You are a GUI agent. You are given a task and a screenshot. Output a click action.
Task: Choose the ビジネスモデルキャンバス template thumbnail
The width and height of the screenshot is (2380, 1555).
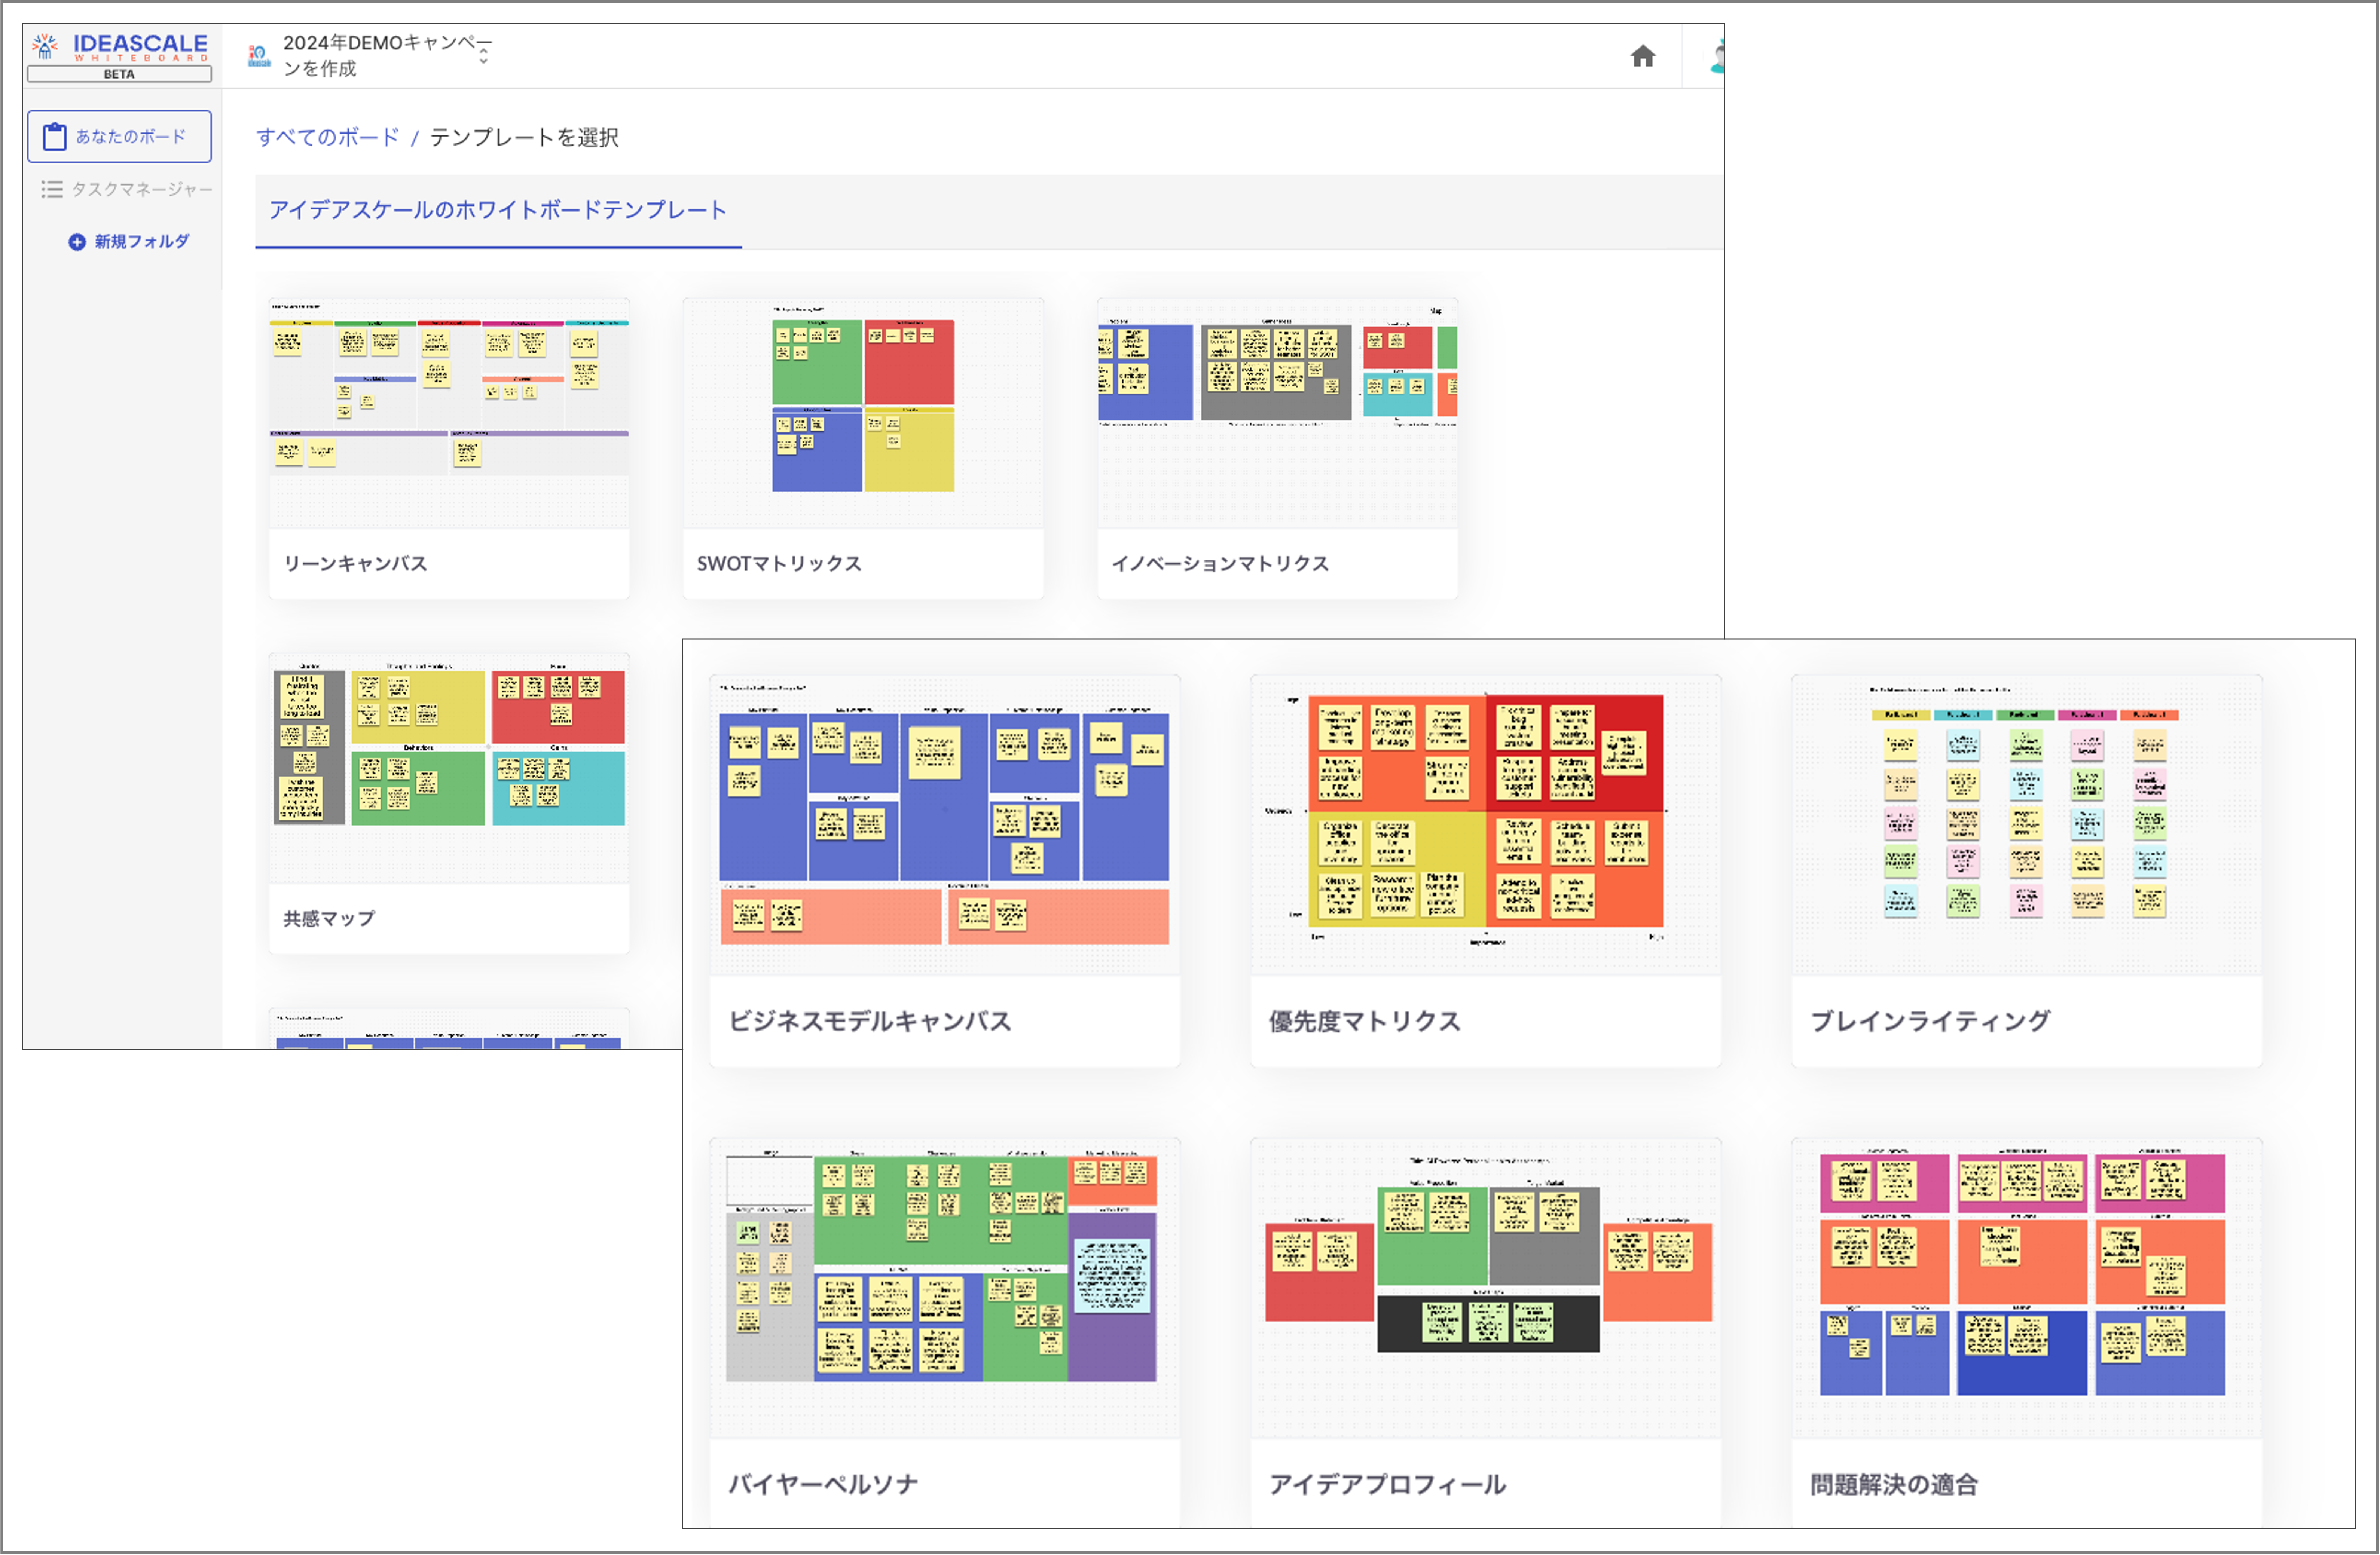coord(945,825)
